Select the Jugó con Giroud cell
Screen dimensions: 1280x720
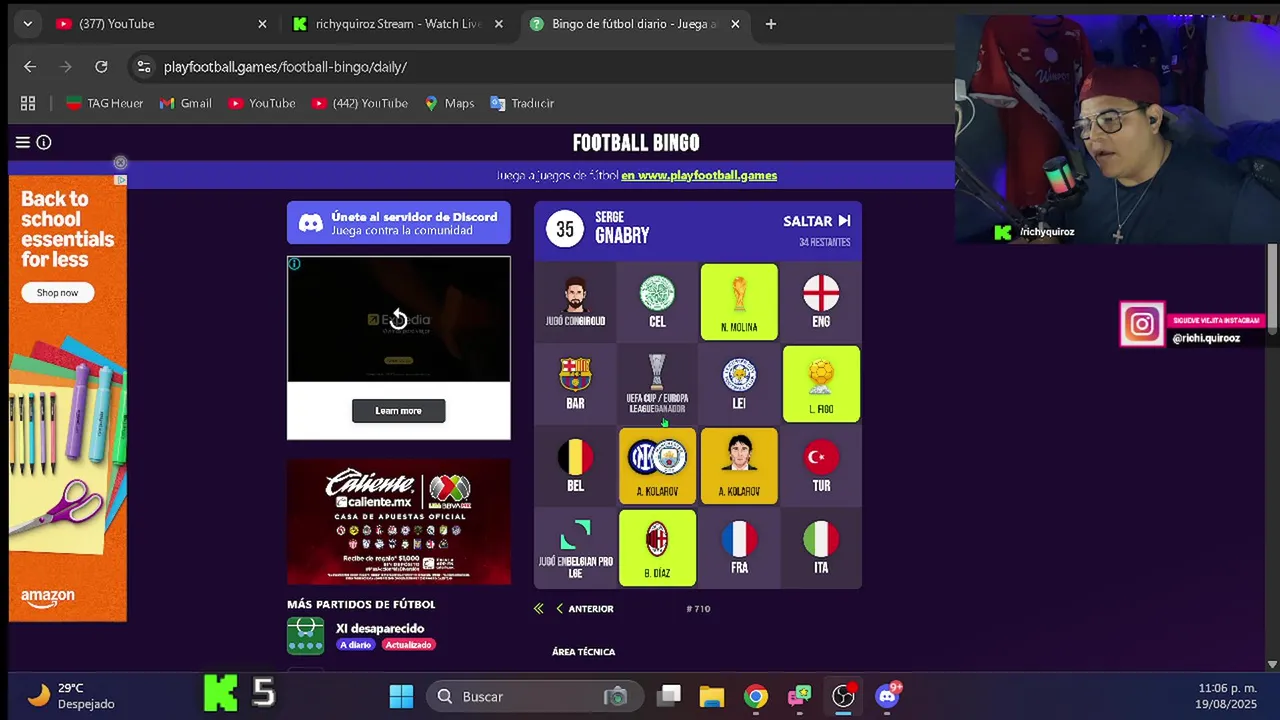pos(575,302)
